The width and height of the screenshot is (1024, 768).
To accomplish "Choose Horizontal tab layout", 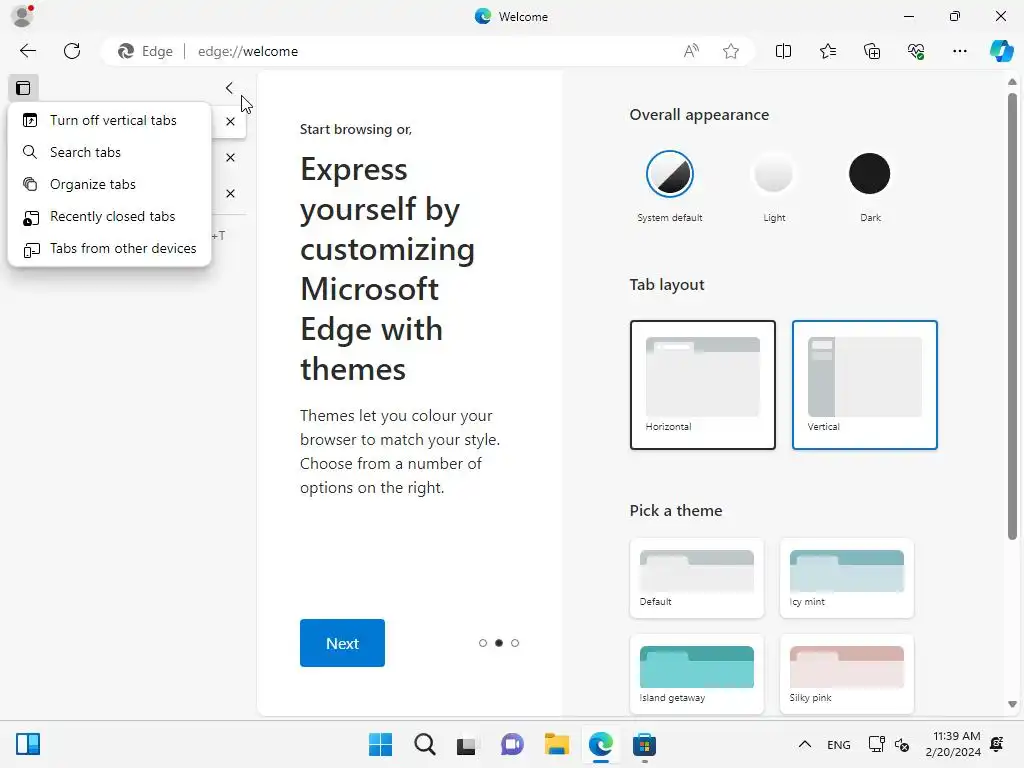I will click(x=703, y=385).
